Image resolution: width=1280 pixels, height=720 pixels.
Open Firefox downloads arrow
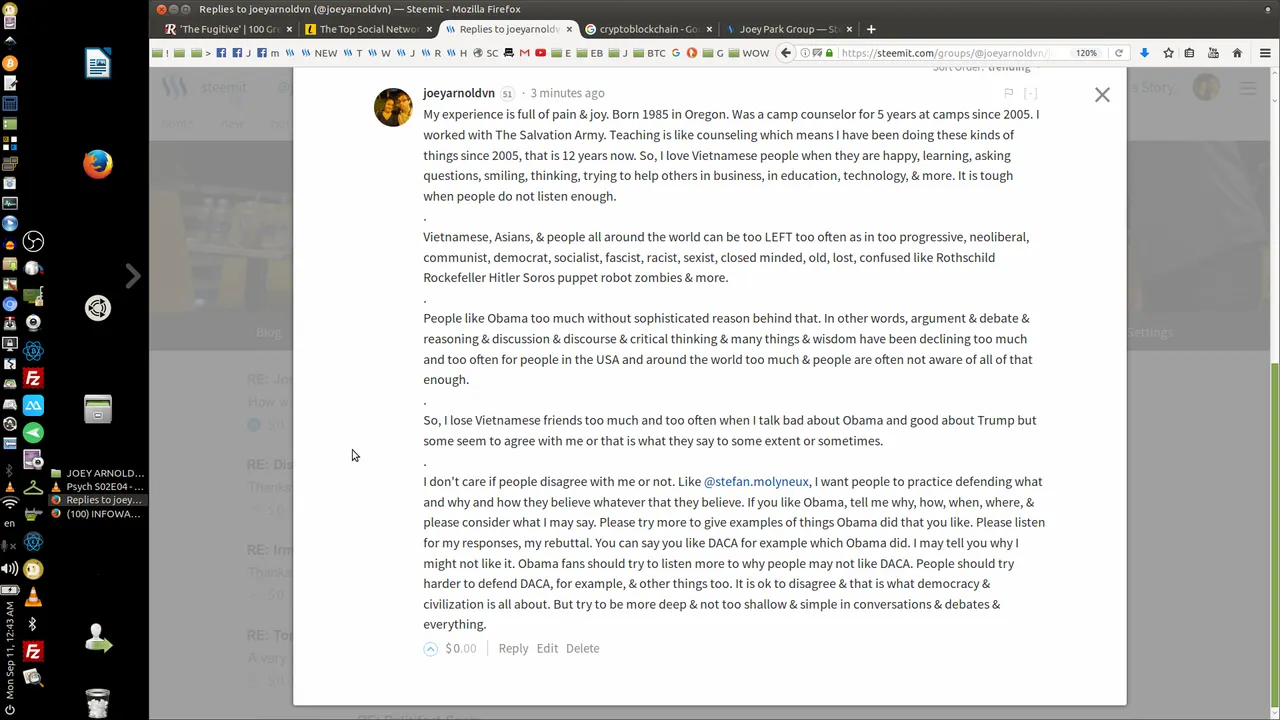click(1144, 53)
